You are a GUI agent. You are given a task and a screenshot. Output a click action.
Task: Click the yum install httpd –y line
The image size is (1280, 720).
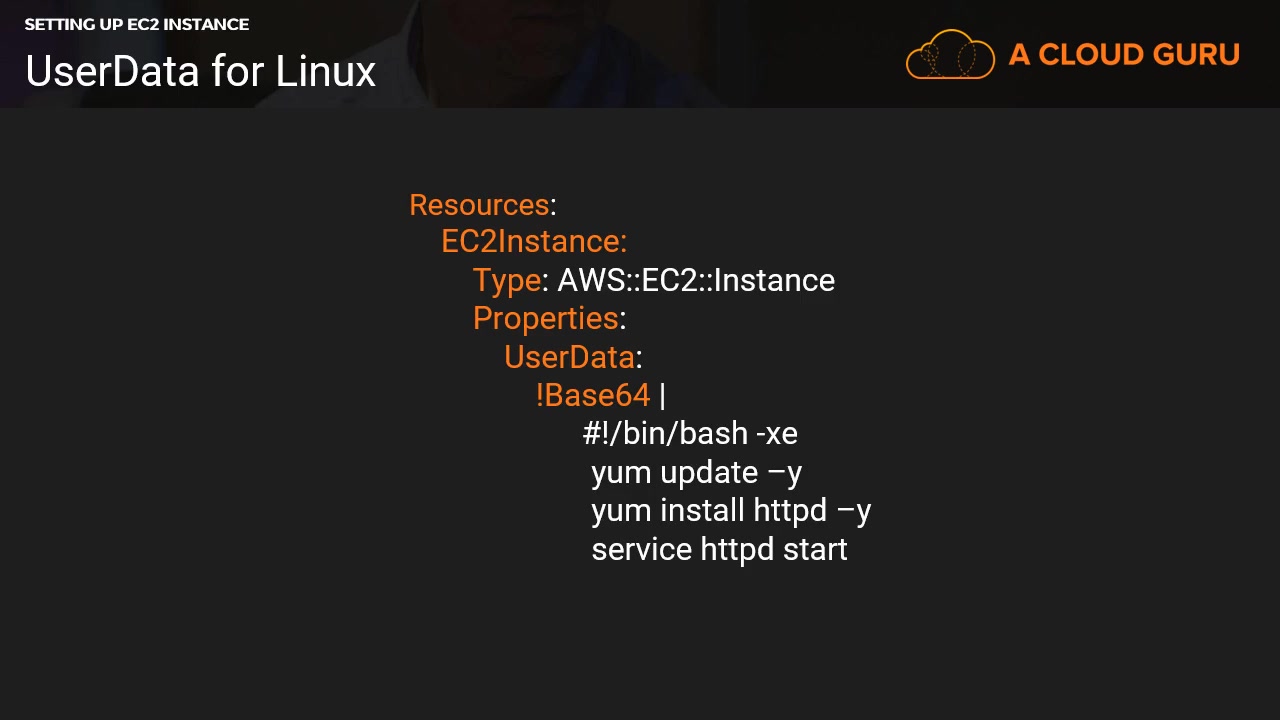(731, 511)
